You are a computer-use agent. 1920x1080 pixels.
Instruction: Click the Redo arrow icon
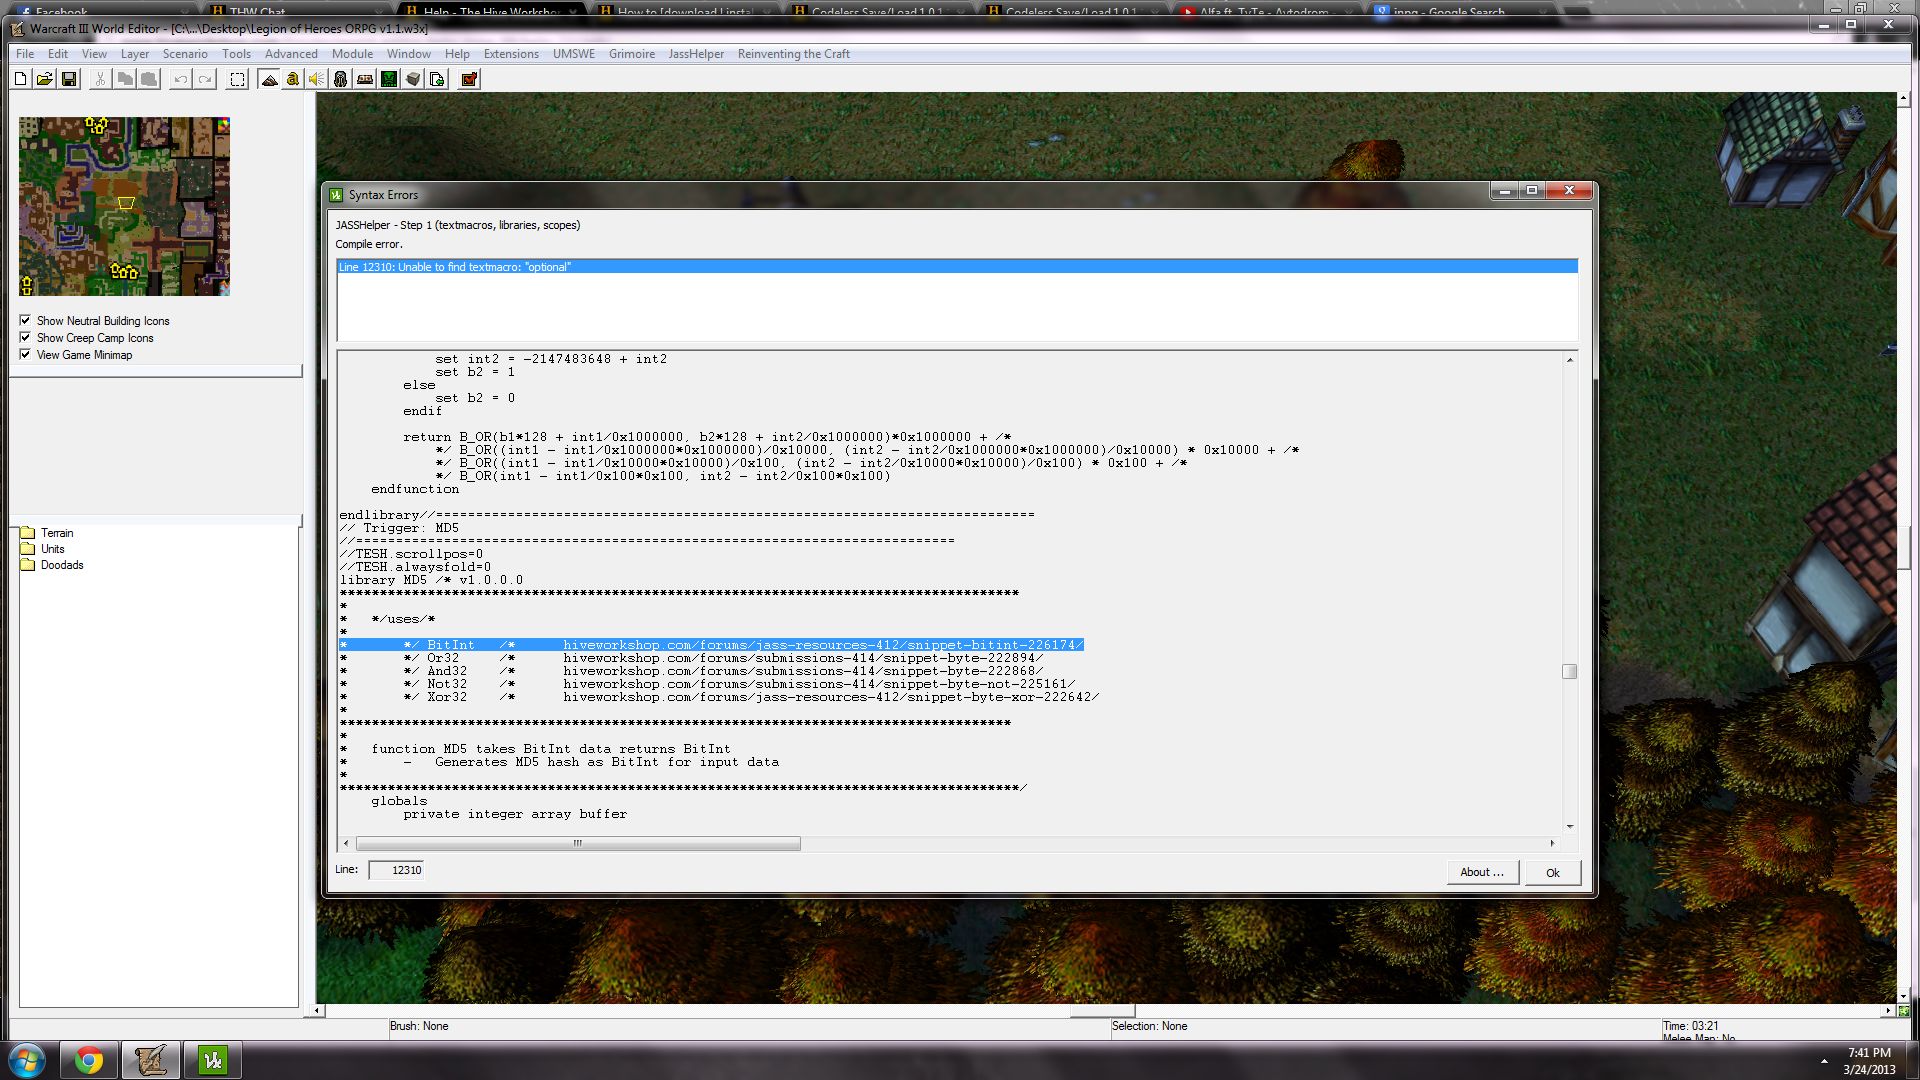point(204,79)
